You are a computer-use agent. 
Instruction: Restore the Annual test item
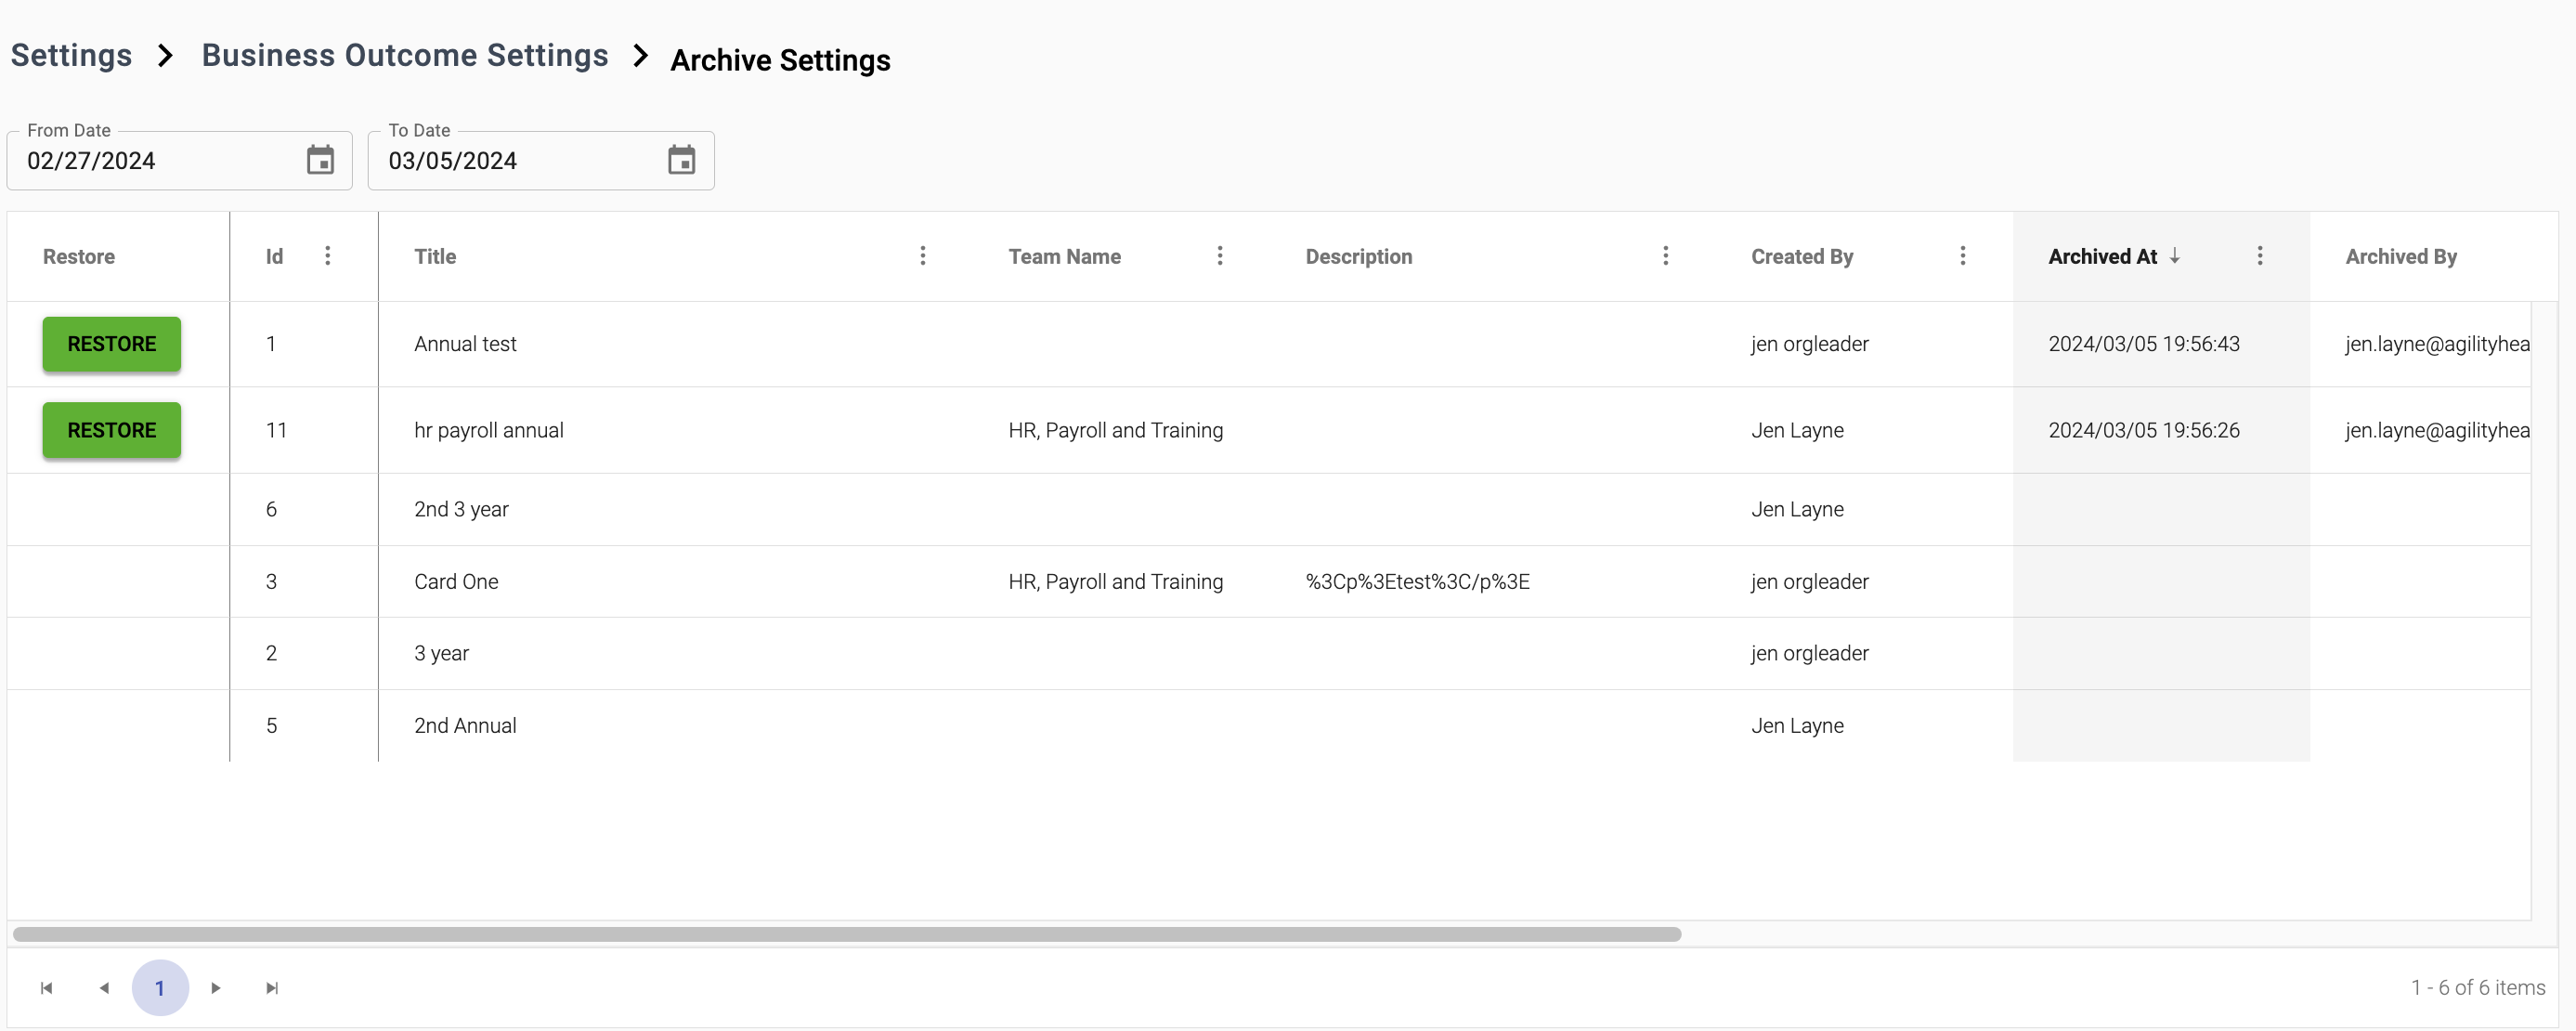tap(112, 344)
